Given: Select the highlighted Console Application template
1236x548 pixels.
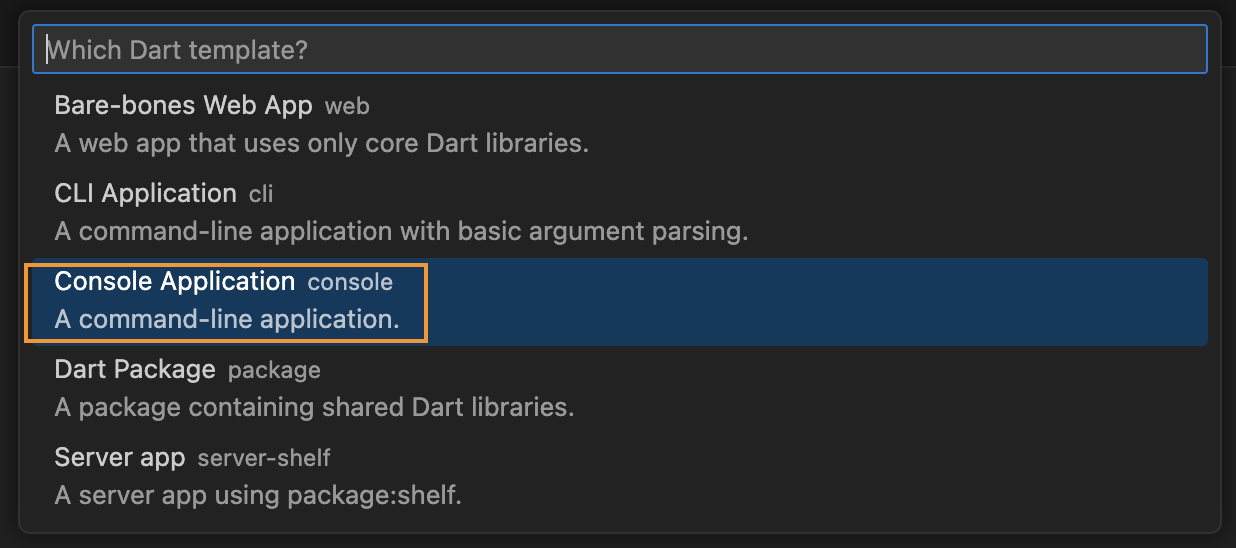Looking at the screenshot, I should (175, 282).
